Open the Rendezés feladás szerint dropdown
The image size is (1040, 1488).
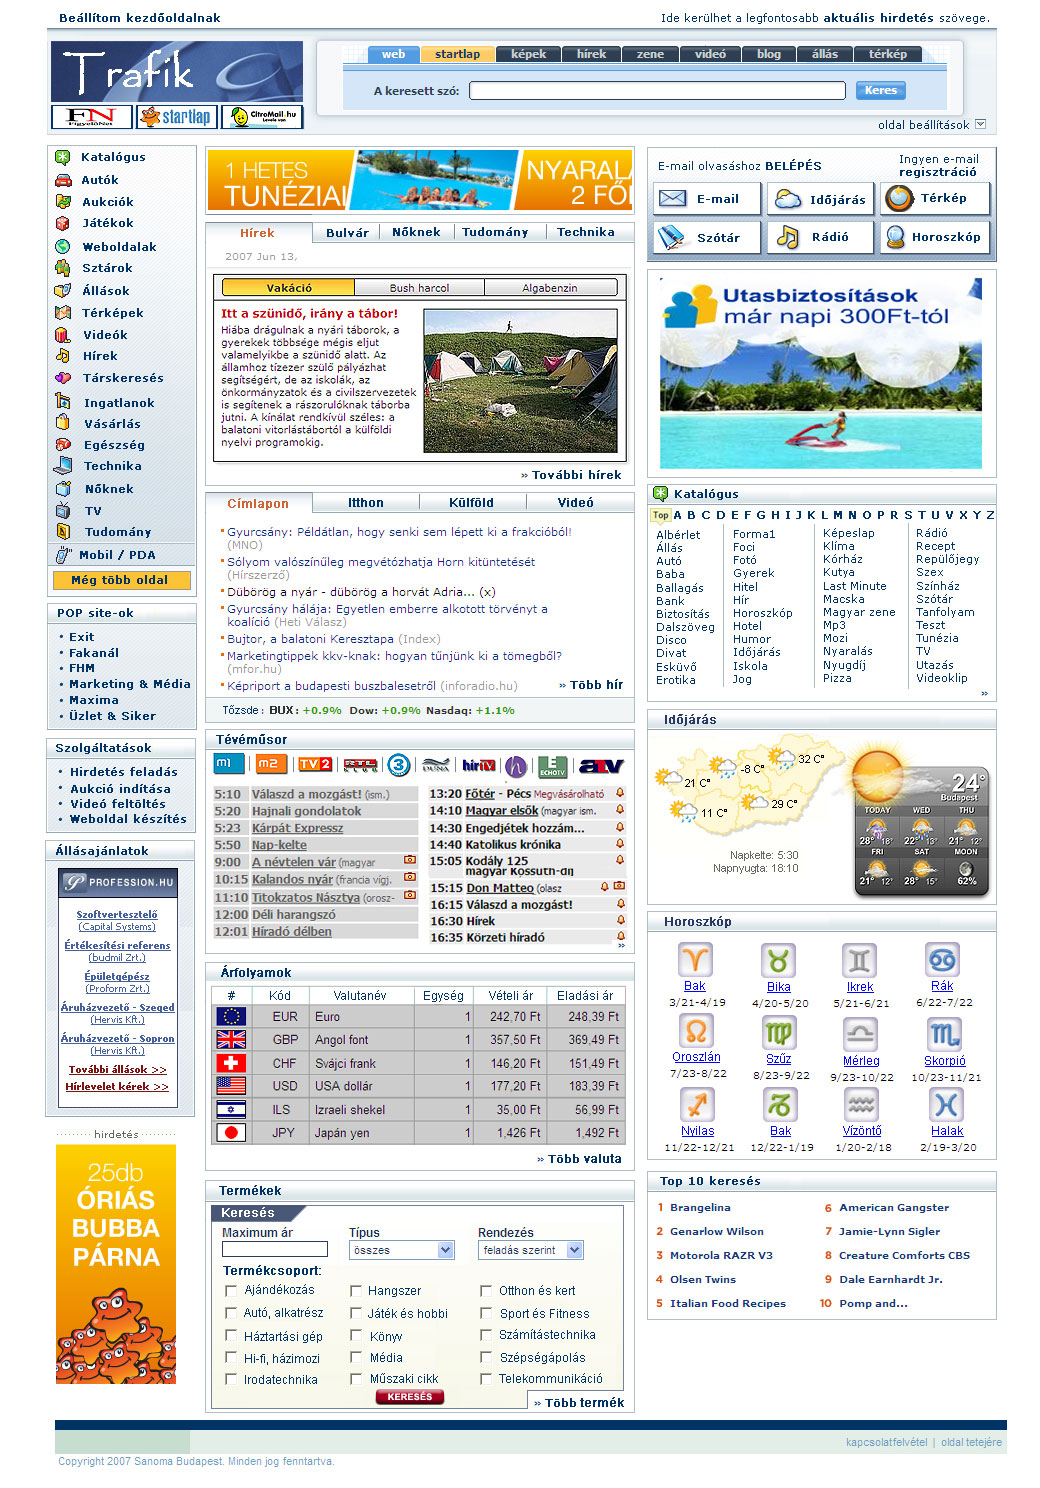(x=530, y=1250)
